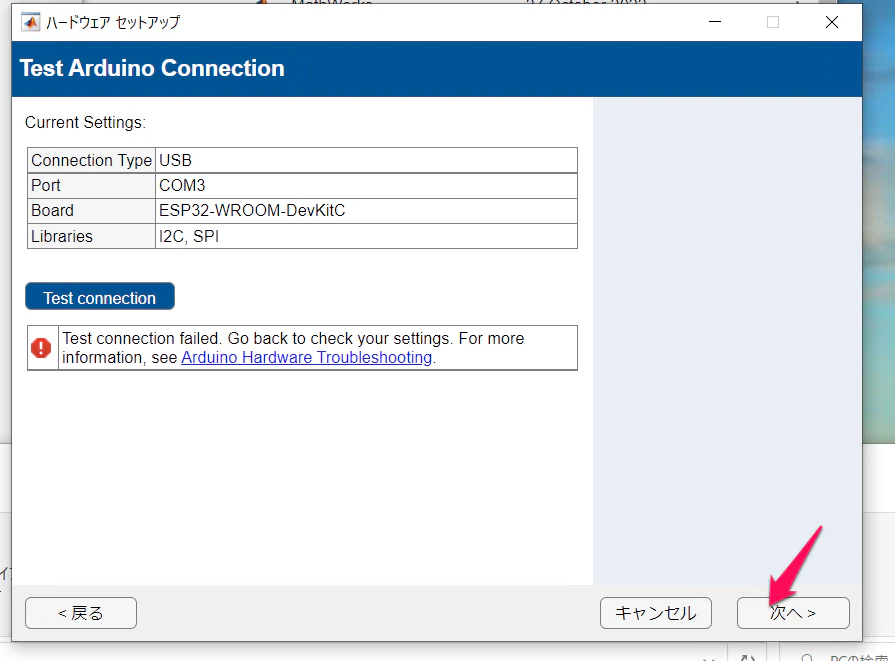
Task: Click the MATLAB icon in title bar
Action: [31, 22]
